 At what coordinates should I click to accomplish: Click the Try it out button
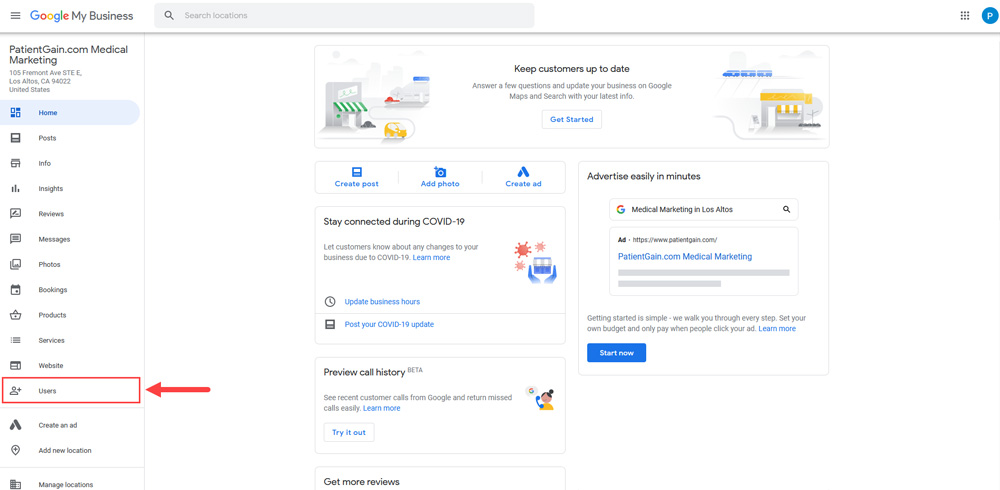[349, 433]
